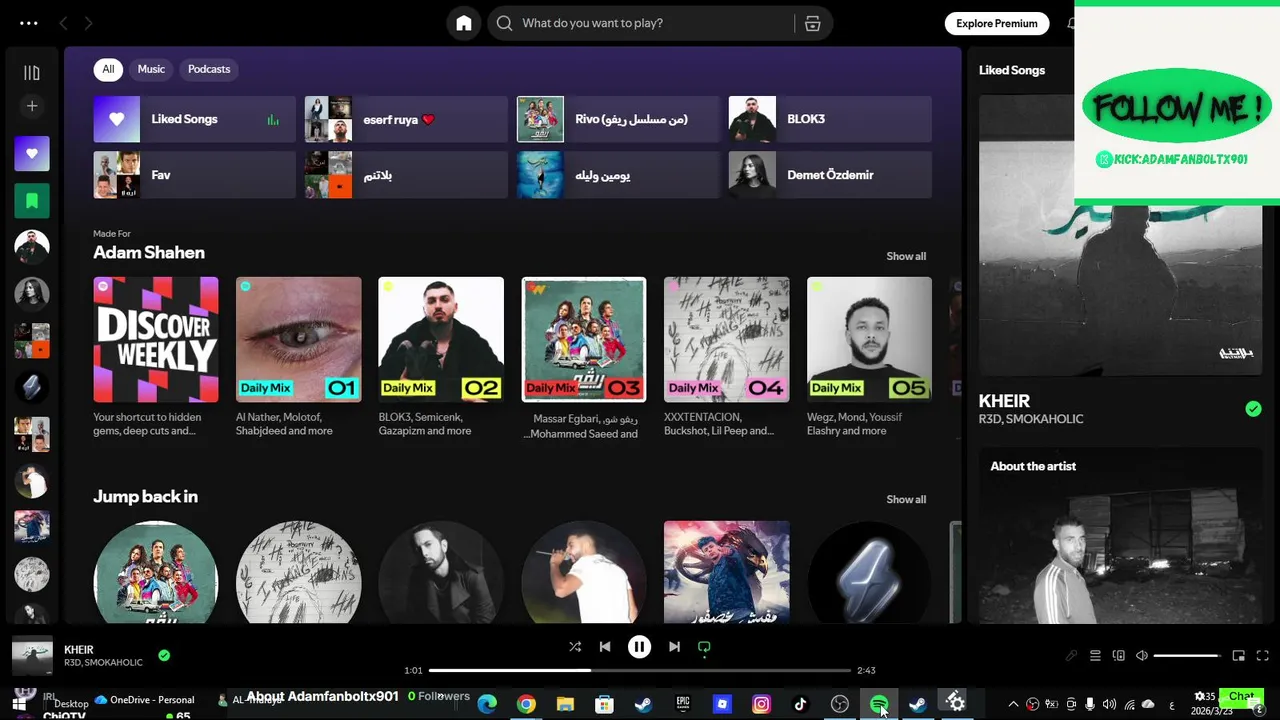Open Daily Mix 03 cover
The height and width of the screenshot is (720, 1280).
(x=584, y=340)
